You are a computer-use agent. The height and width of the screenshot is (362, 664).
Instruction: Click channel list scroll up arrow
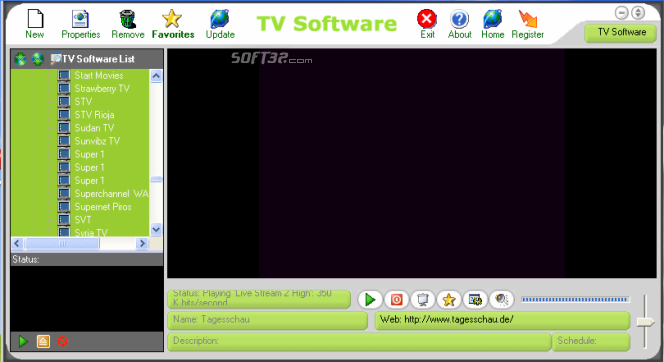(156, 76)
